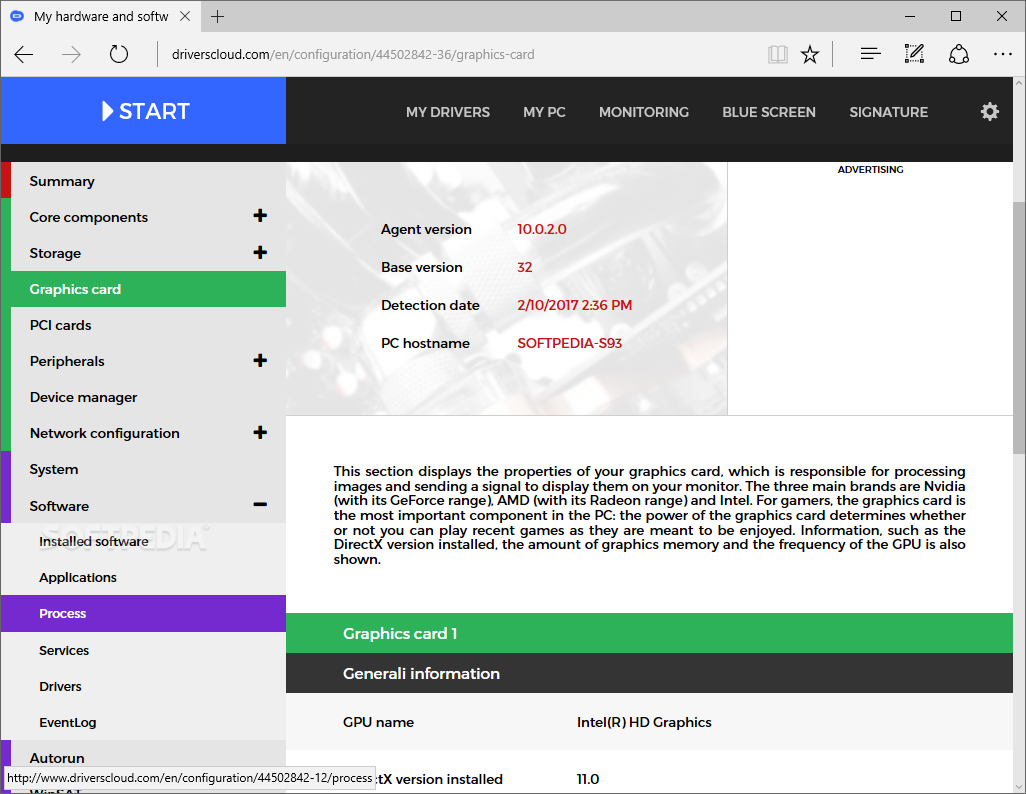Reload the page with the refresh icon
Screen dimensions: 1026x794
(118, 54)
